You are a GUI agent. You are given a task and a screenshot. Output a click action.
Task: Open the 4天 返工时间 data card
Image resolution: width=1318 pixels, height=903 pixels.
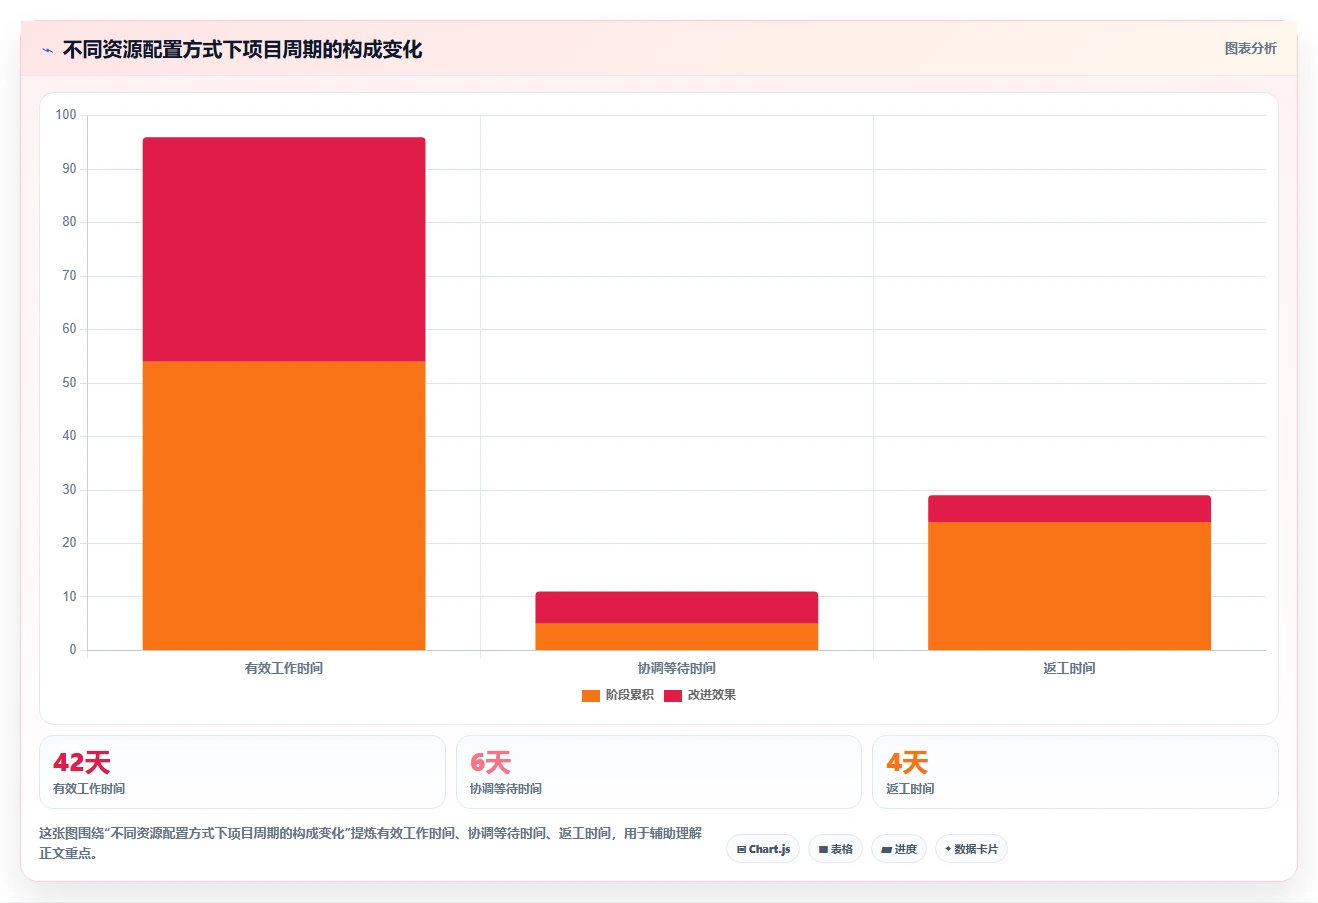point(1075,772)
